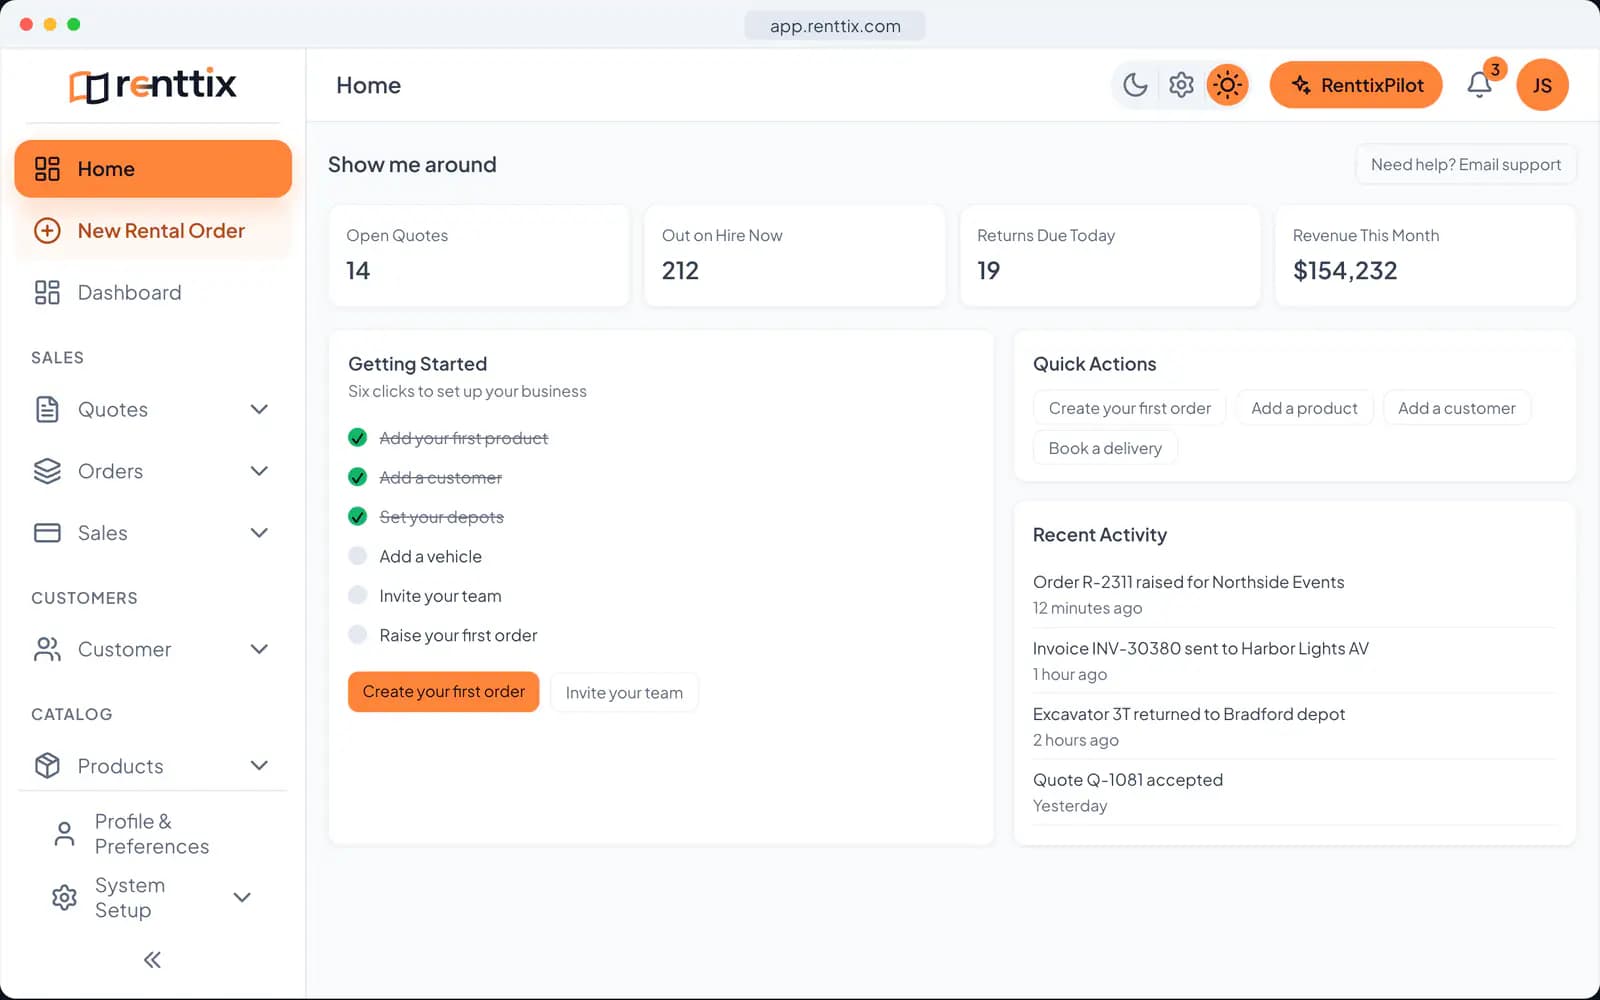Toggle the 'Add your first product' checkmark
Screen dimensions: 1600x1000
357,438
